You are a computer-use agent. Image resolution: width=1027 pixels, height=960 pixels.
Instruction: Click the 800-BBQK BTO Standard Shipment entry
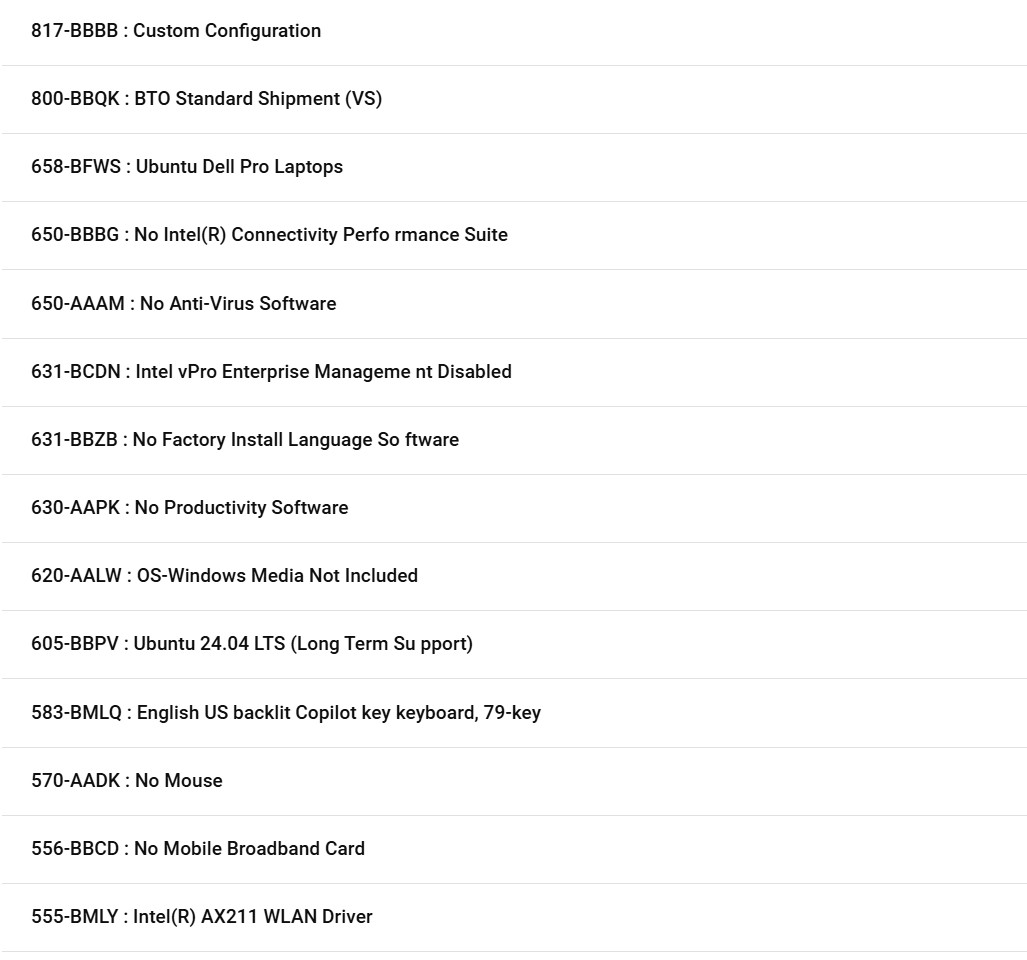[x=514, y=100]
